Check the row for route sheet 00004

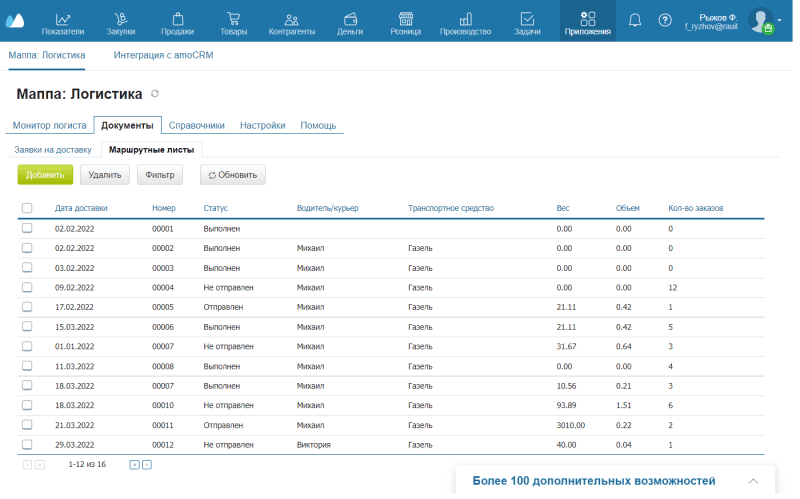click(27, 287)
